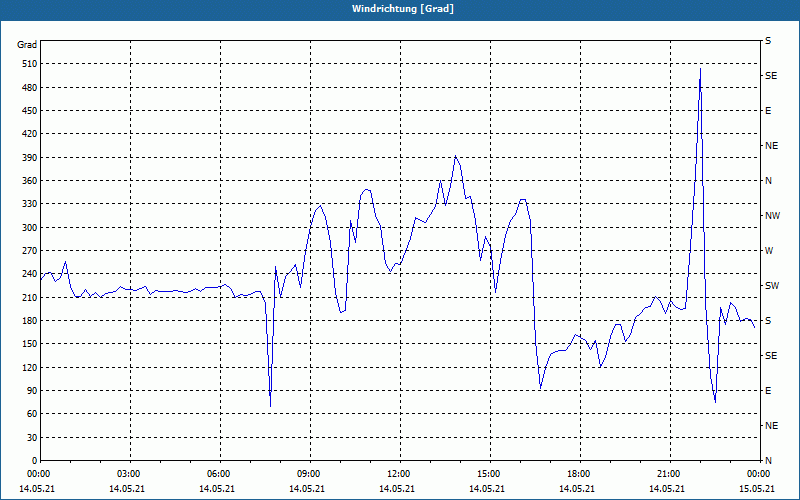Select the 14.05.21 date under 12:00
Screen dimensions: 800x500
click(x=397, y=489)
